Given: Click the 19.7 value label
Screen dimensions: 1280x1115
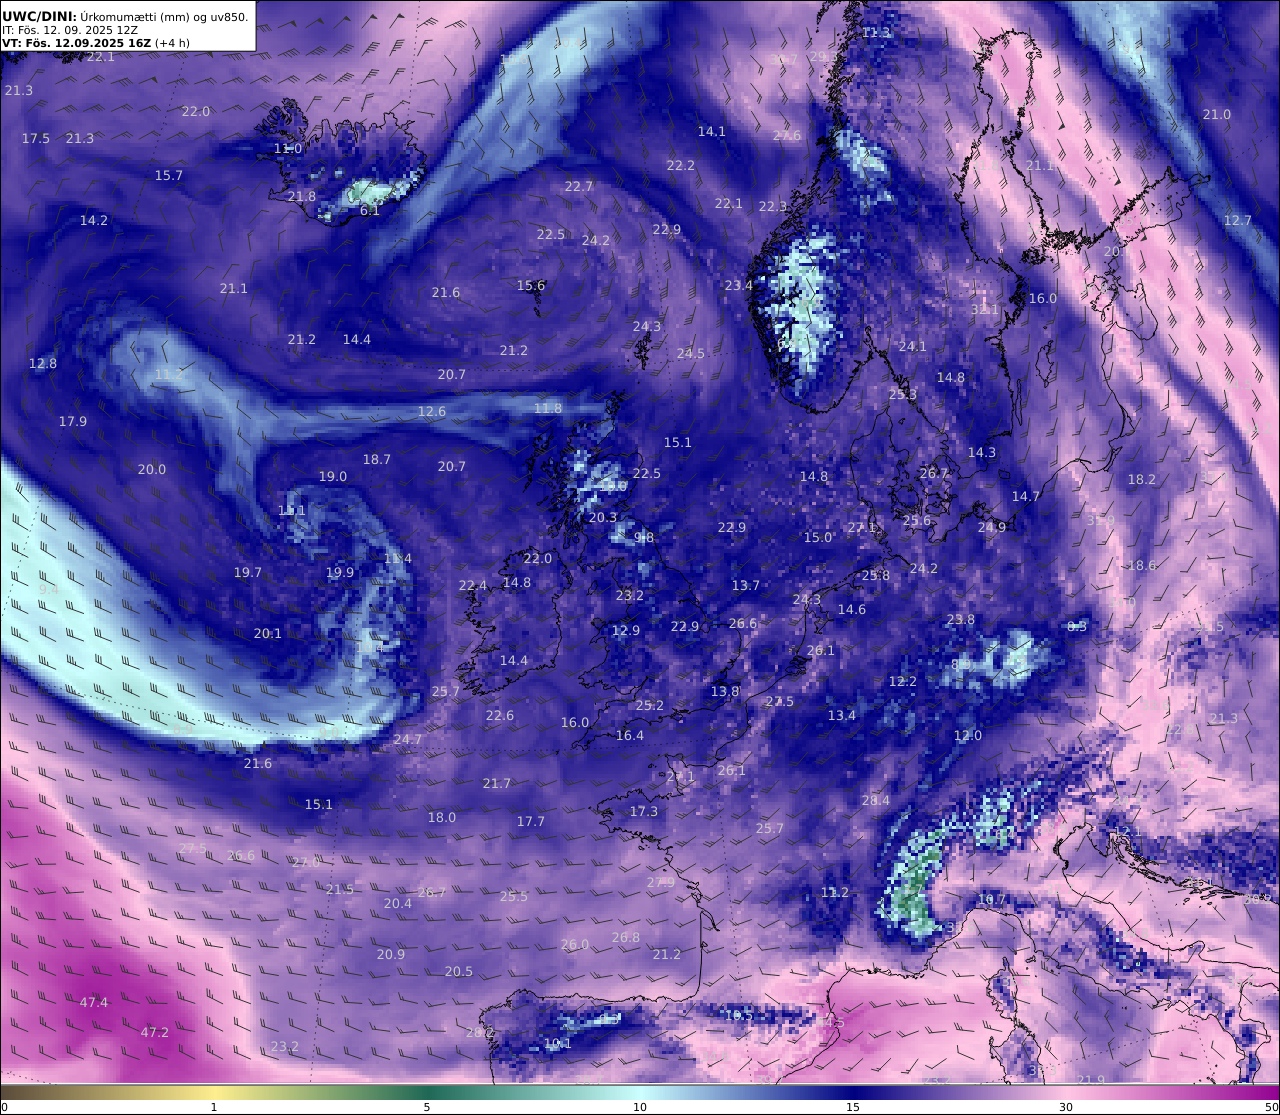Looking at the screenshot, I should pyautogui.click(x=247, y=572).
